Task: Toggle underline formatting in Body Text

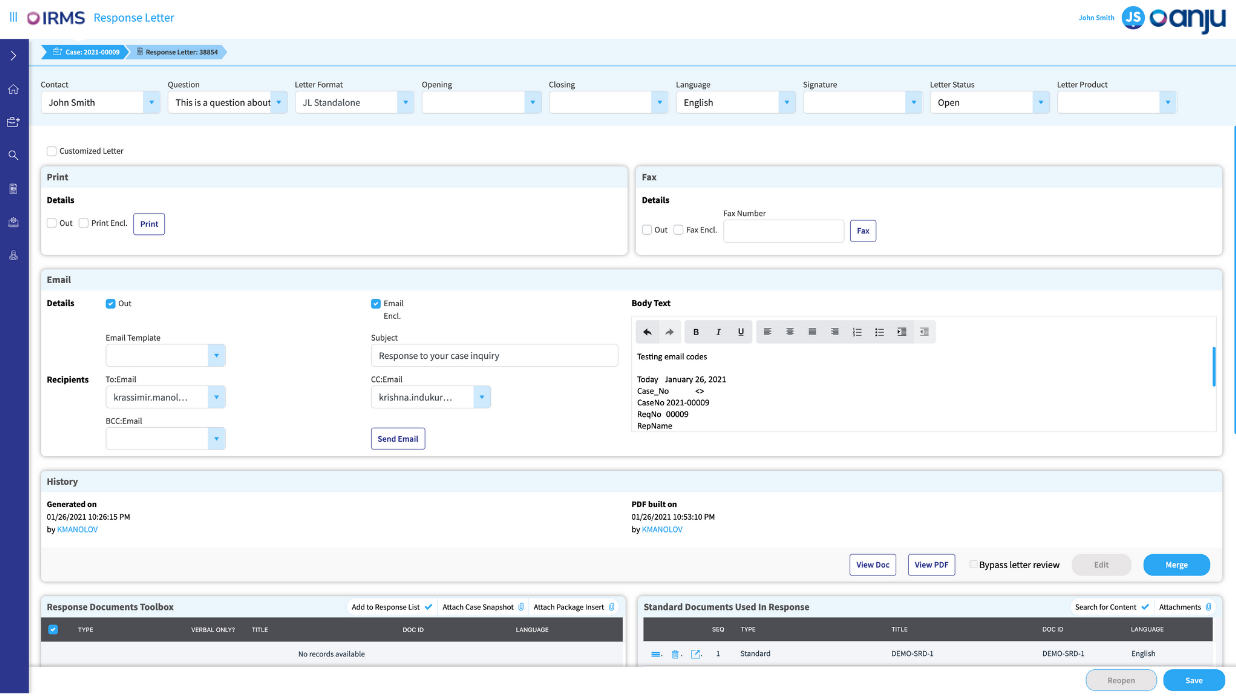Action: pos(741,332)
